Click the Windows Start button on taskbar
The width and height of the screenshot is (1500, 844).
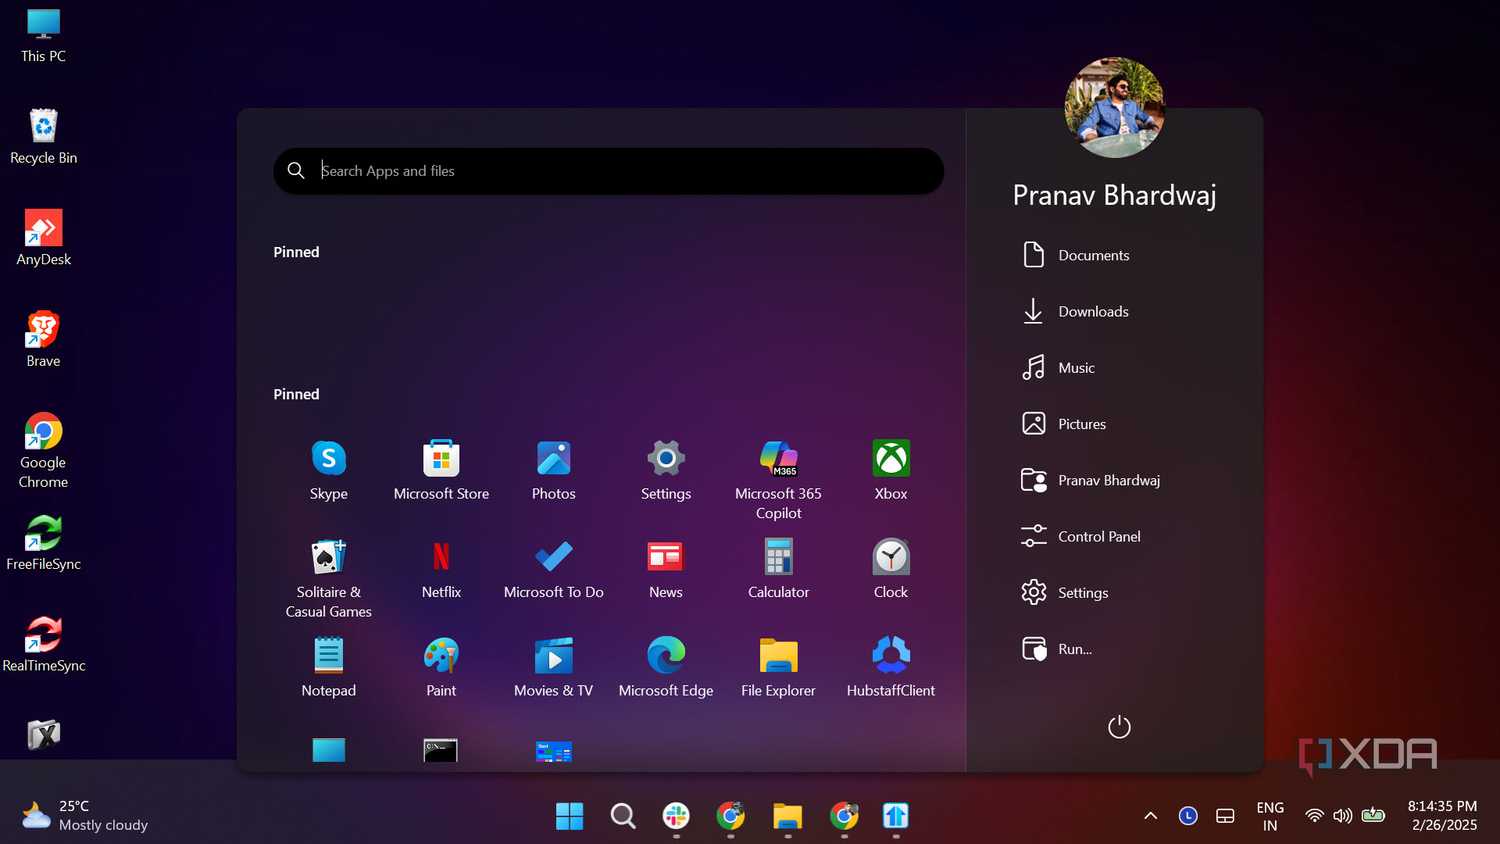pos(569,816)
